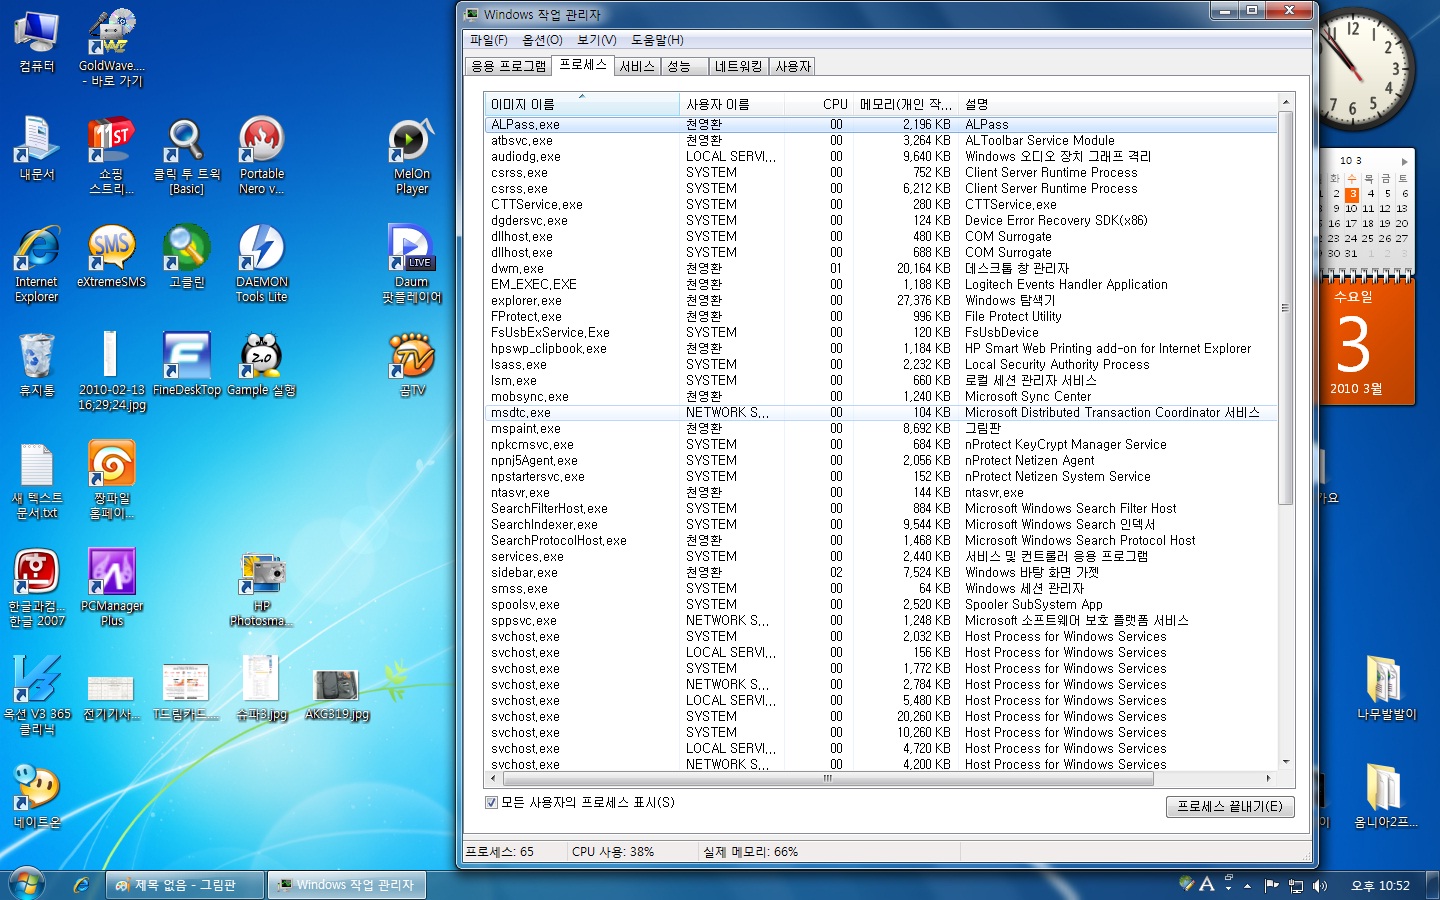Viewport: 1440px width, 900px height.
Task: Open 짱파일 홈페이지 shortcut
Action: (112, 481)
